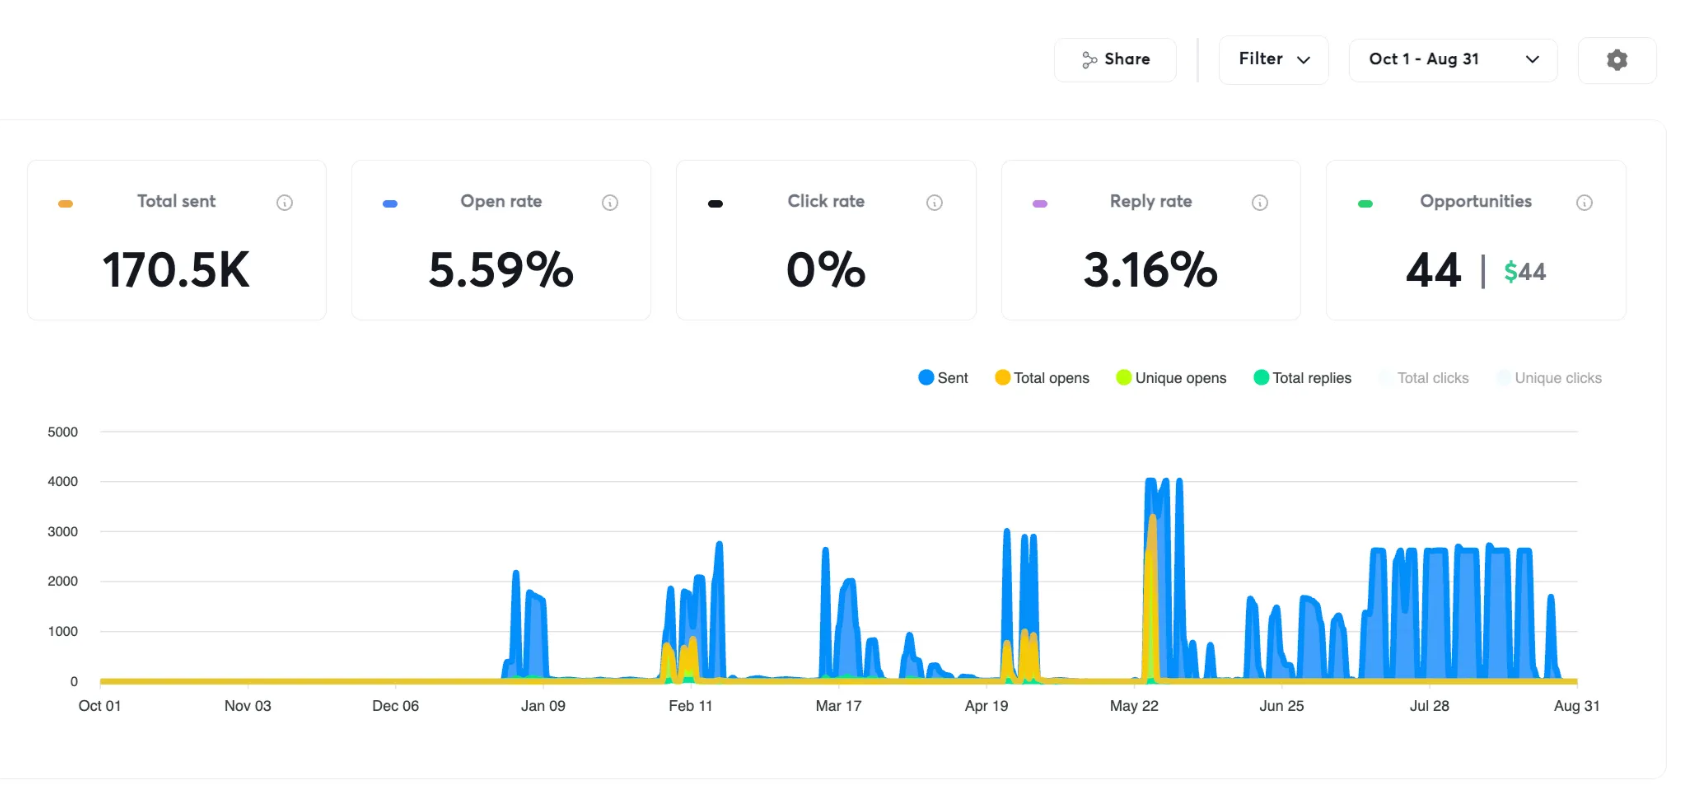Screen dimensions: 1694x785
Task: Toggle the Total replies legend series
Action: click(x=1302, y=378)
